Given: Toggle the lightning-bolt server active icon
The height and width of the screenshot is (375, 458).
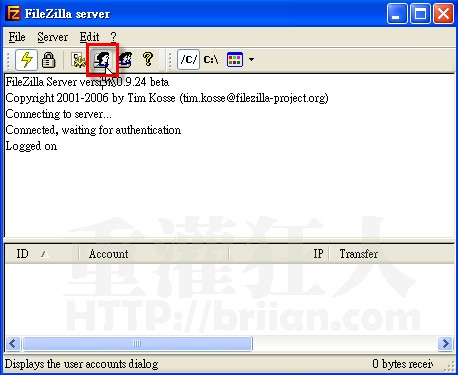Looking at the screenshot, I should (x=26, y=60).
